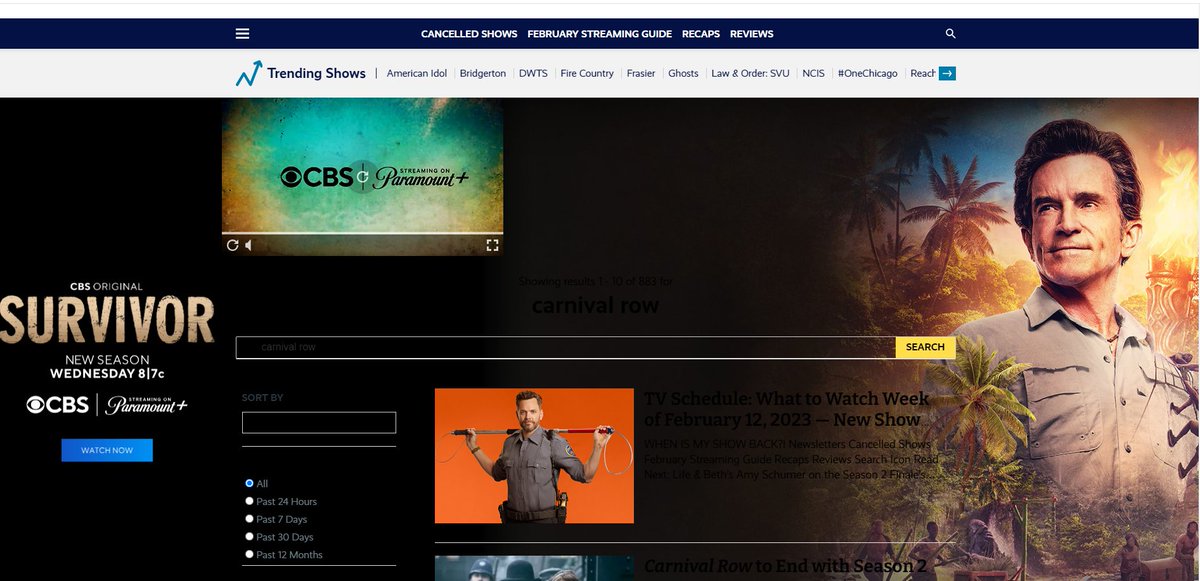Open the Sort By dropdown box

coord(319,422)
